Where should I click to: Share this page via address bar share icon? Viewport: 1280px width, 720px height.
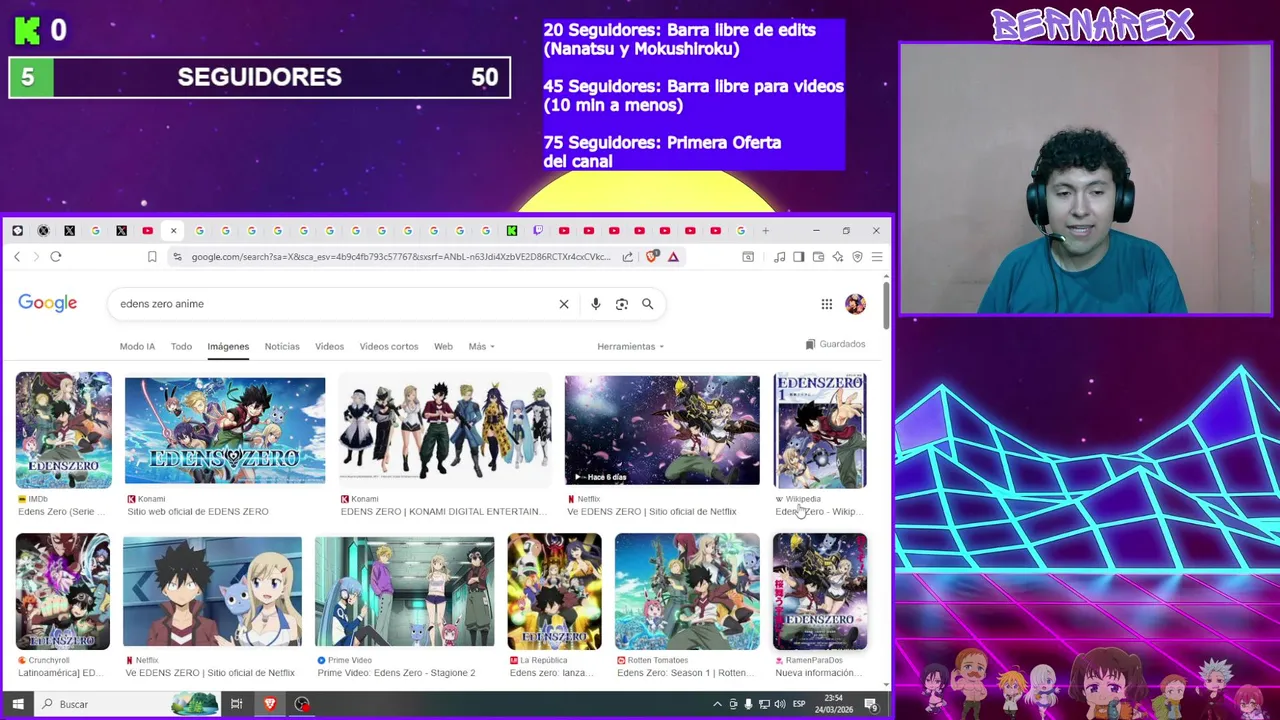click(627, 257)
